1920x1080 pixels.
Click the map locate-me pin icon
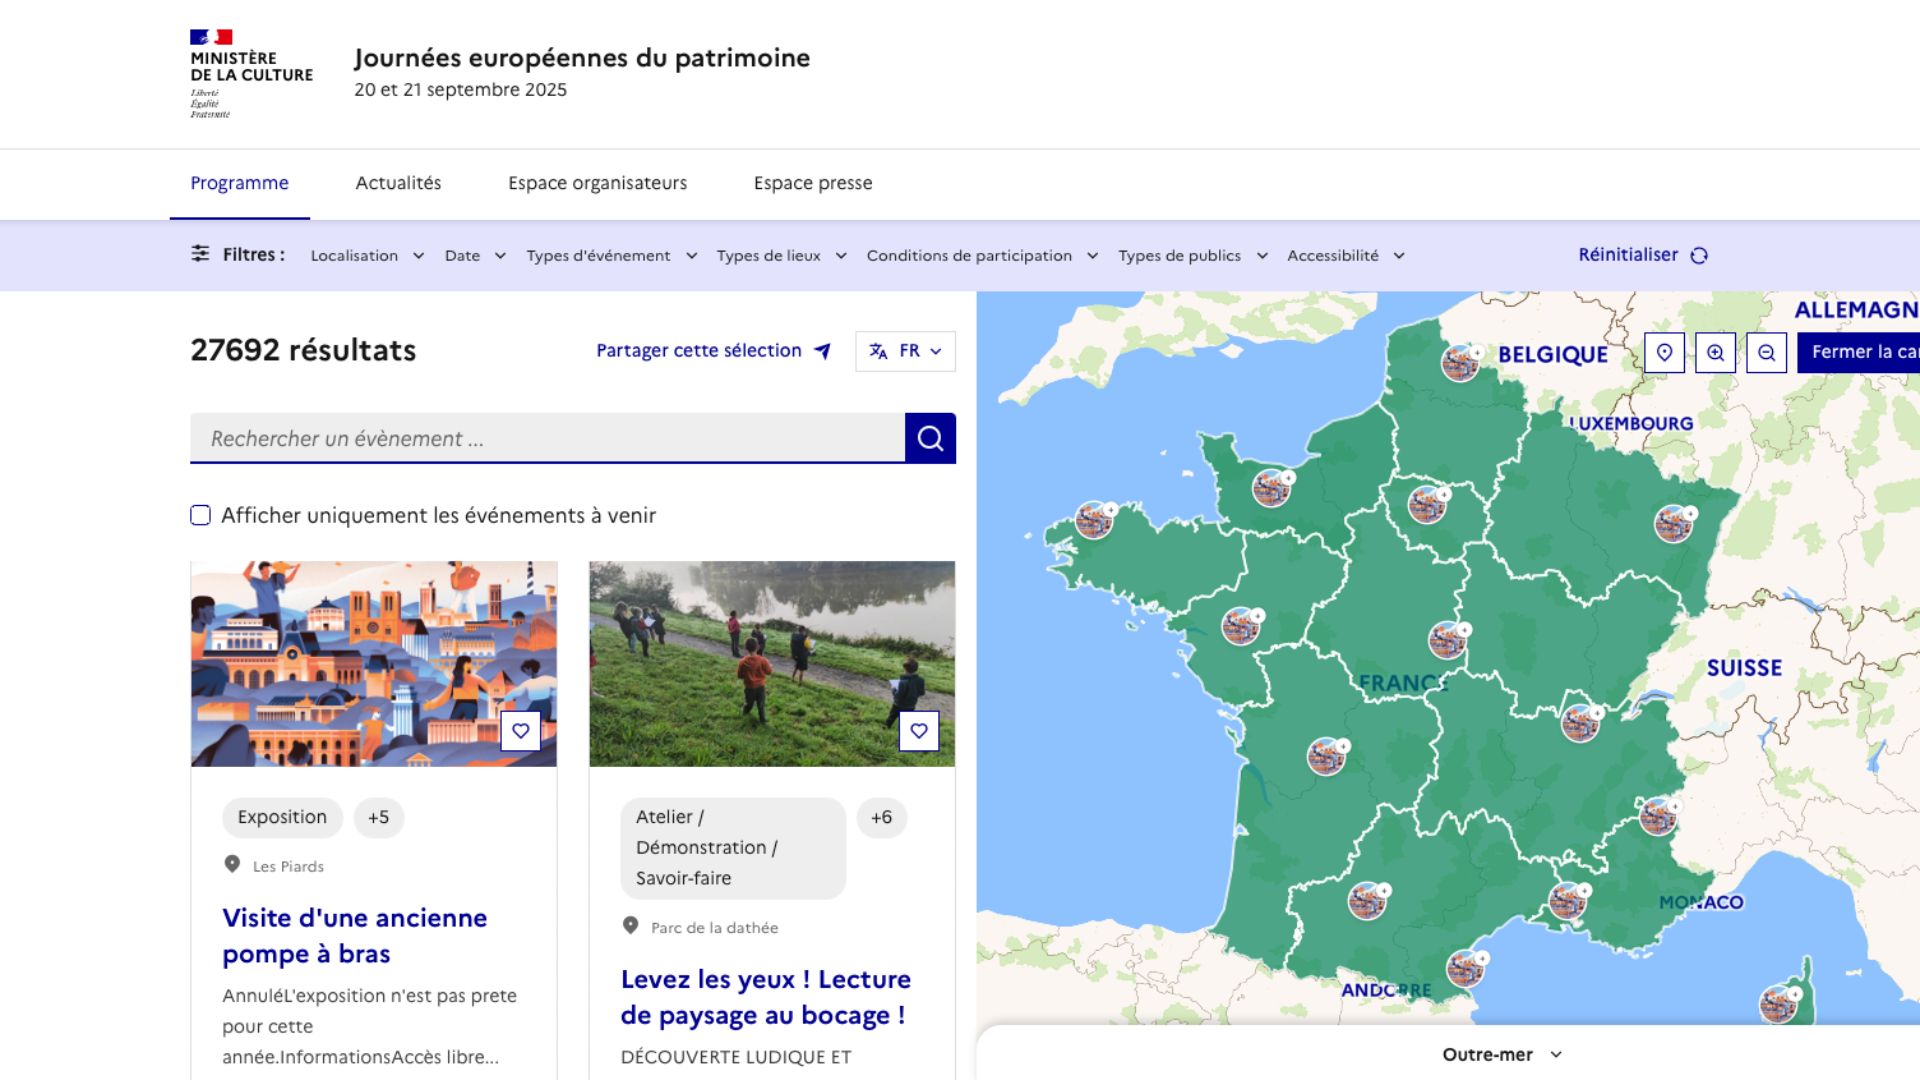(1664, 352)
